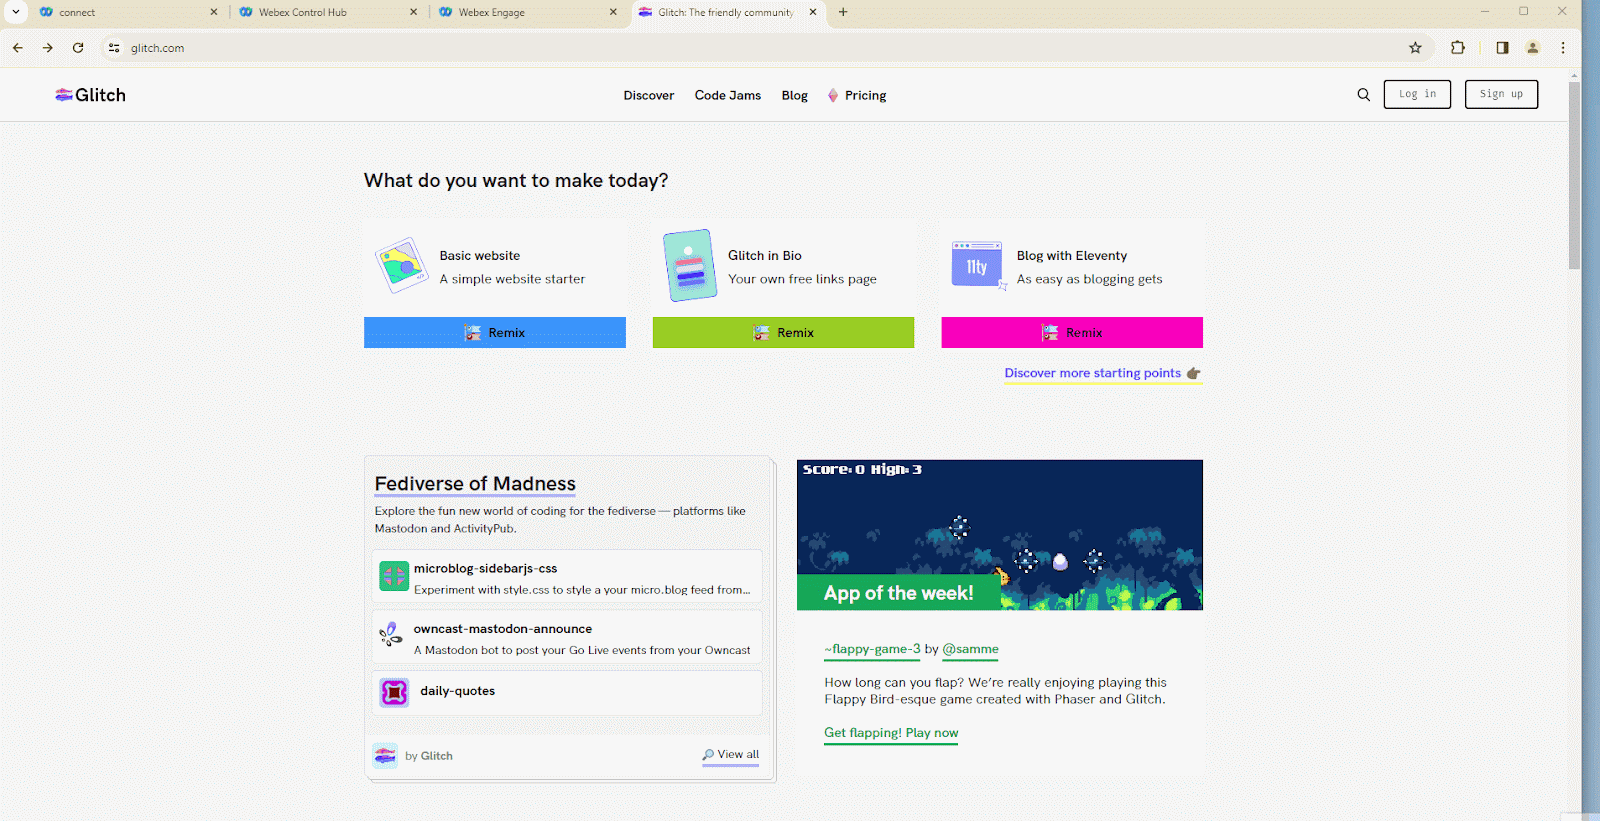Open the microblog-sidebarjs-css project
Screen dimensions: 1600x821
(x=567, y=577)
